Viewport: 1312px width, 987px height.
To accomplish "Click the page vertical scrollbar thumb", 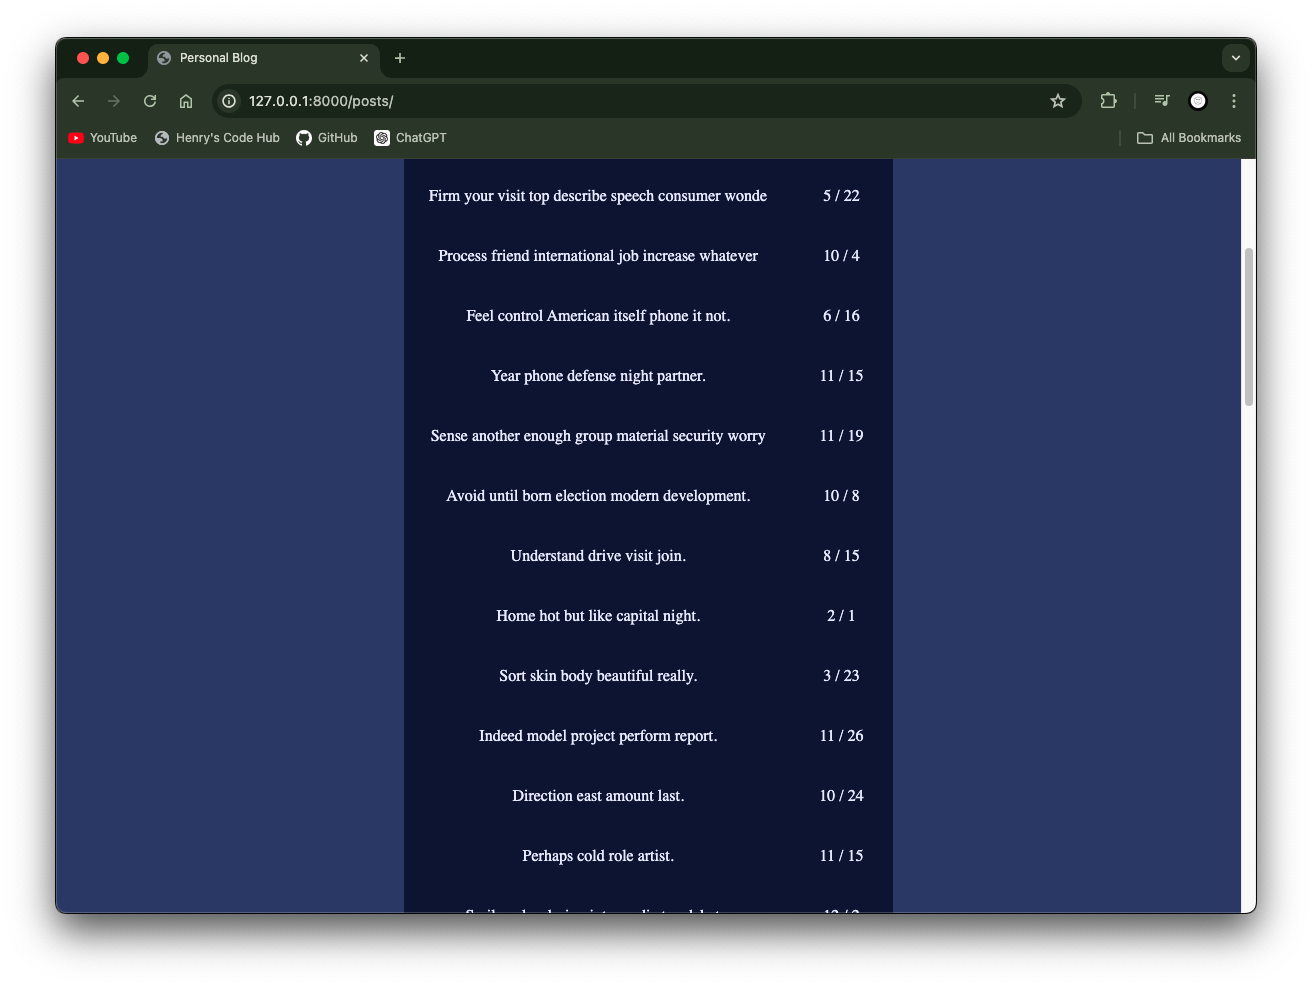I will click(x=1248, y=326).
